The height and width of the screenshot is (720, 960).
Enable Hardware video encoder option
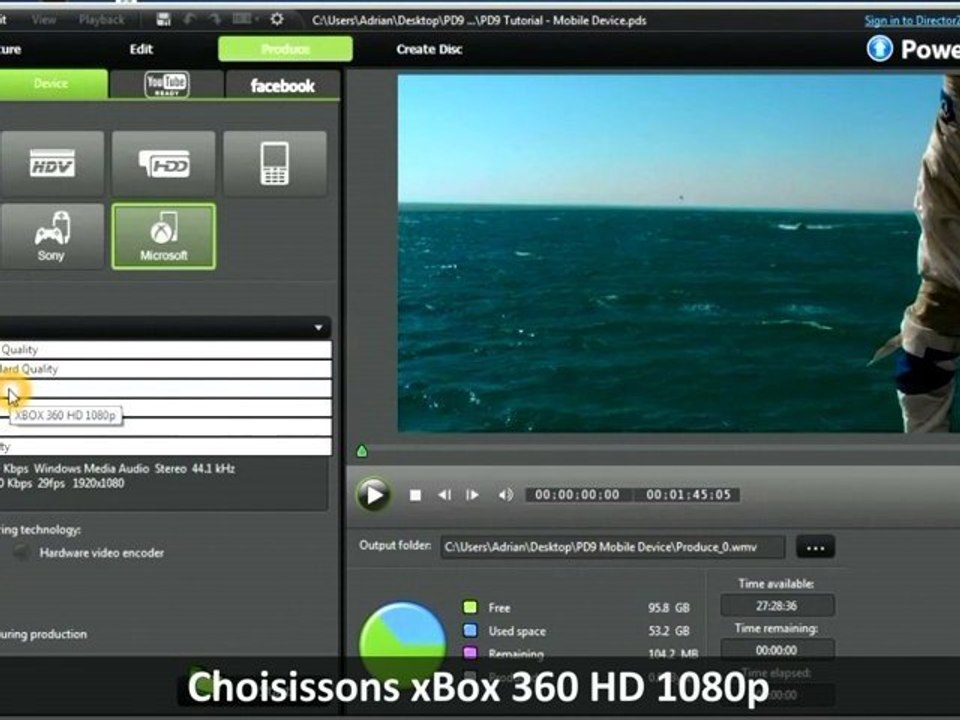click(22, 552)
